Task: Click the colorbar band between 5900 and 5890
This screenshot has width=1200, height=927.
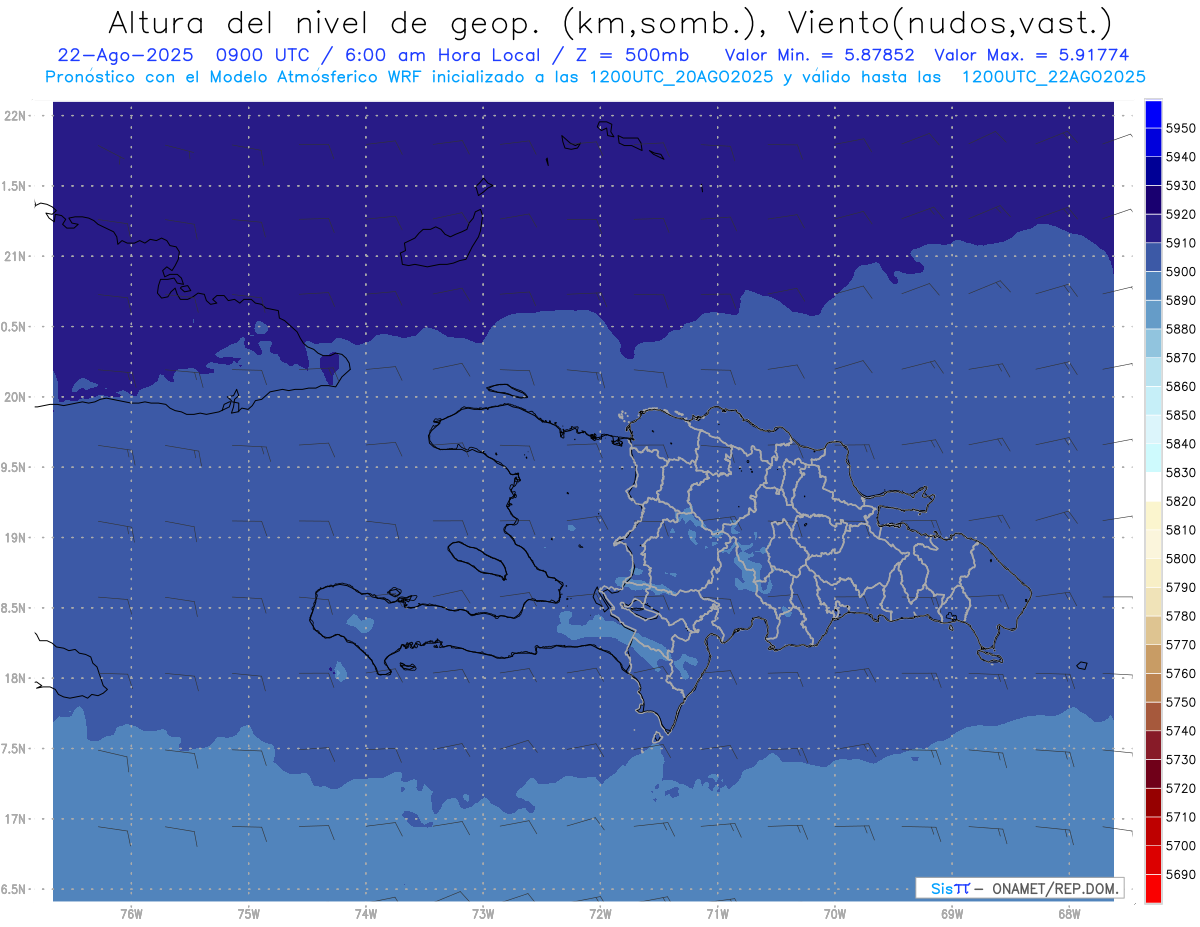Action: click(x=1153, y=286)
